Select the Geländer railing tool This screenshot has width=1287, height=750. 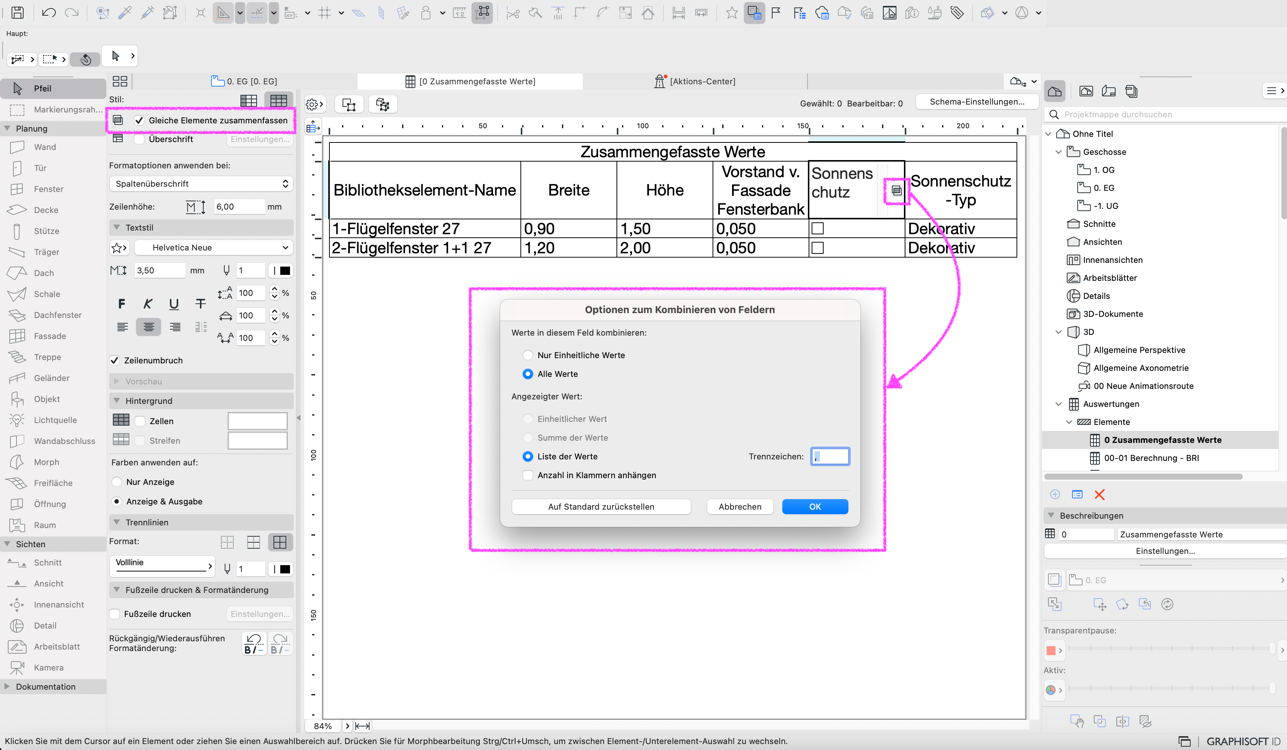[x=52, y=378]
